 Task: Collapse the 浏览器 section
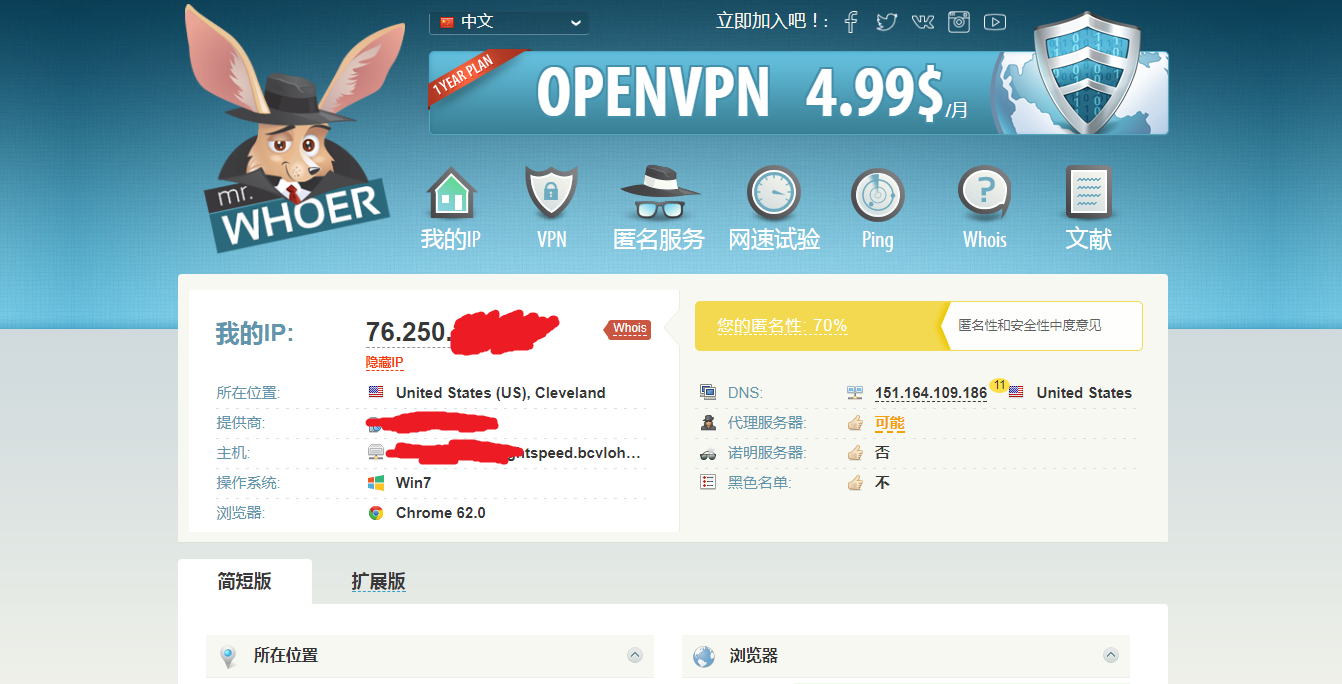pos(1110,655)
